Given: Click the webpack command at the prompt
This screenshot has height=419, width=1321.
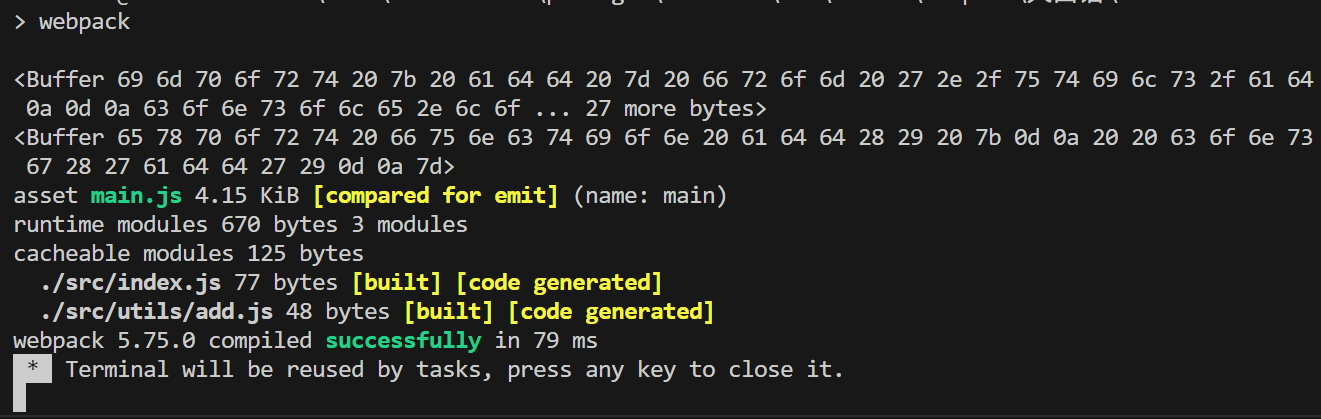Looking at the screenshot, I should click(84, 21).
